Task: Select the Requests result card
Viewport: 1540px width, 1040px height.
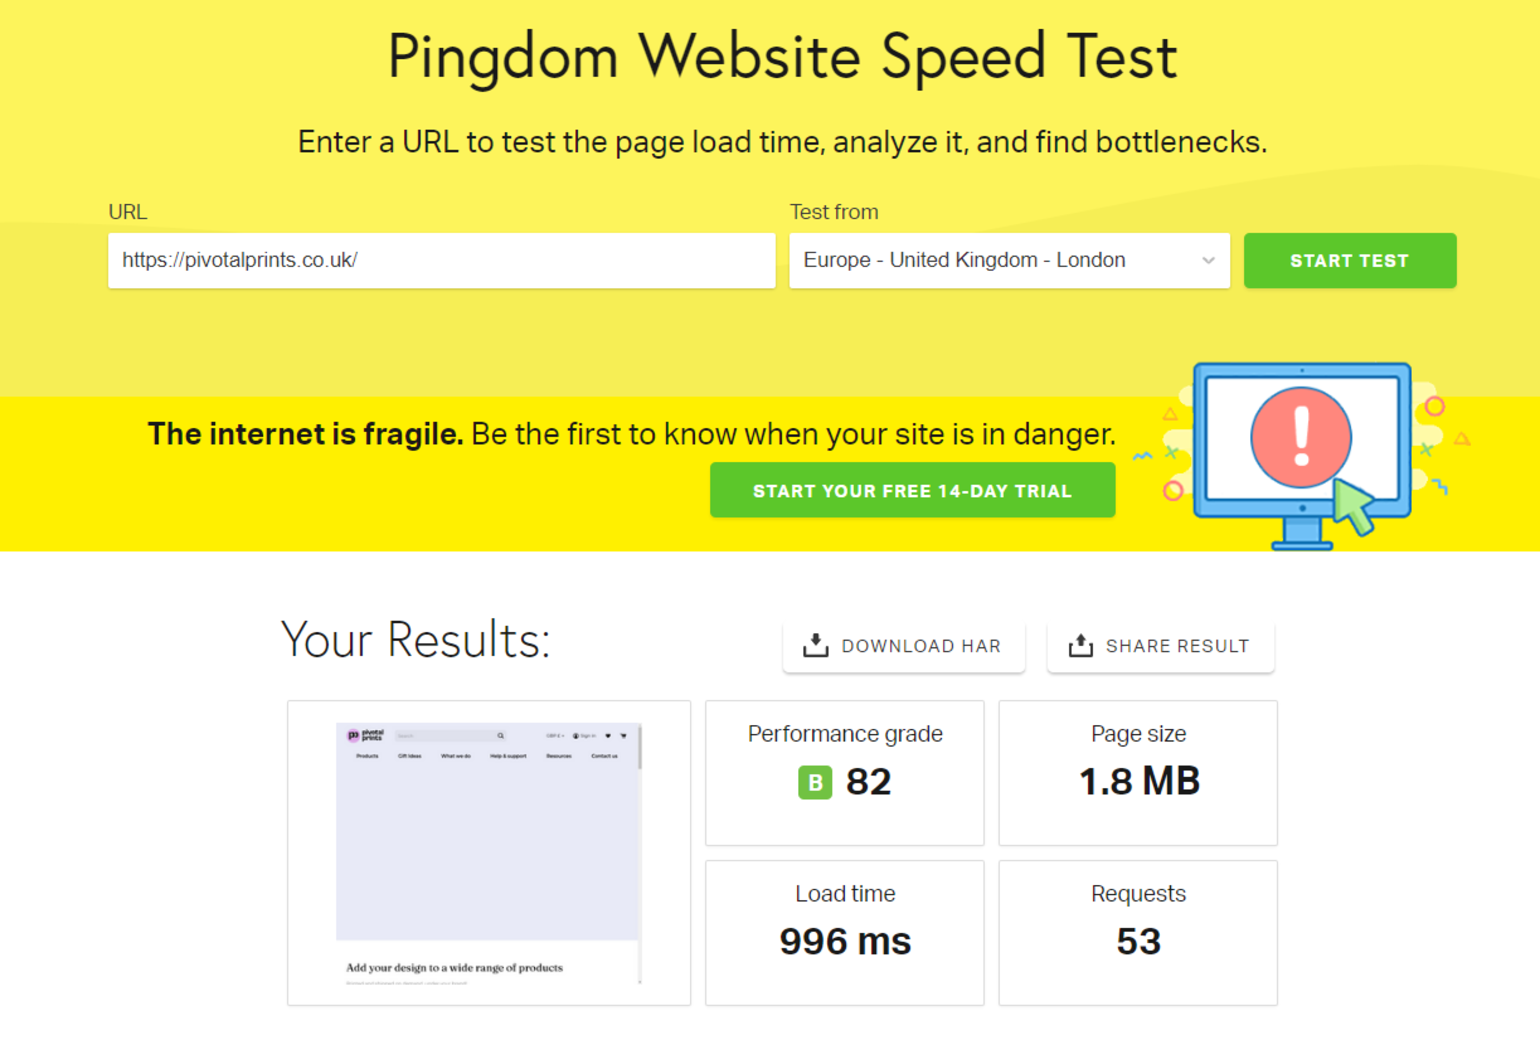Action: [x=1138, y=933]
